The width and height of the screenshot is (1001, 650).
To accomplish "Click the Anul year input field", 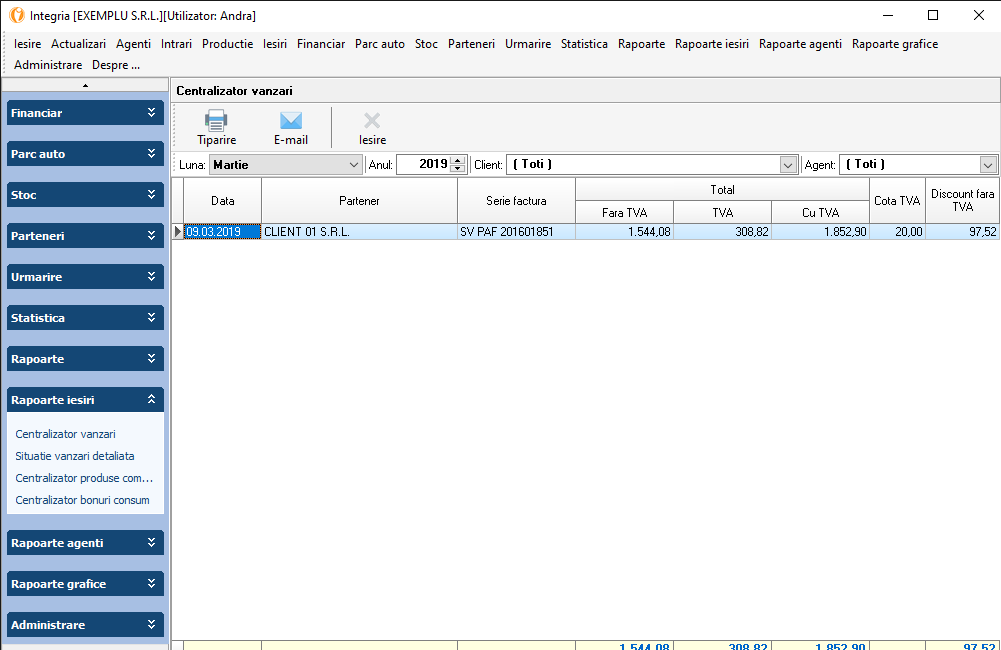I will point(423,165).
